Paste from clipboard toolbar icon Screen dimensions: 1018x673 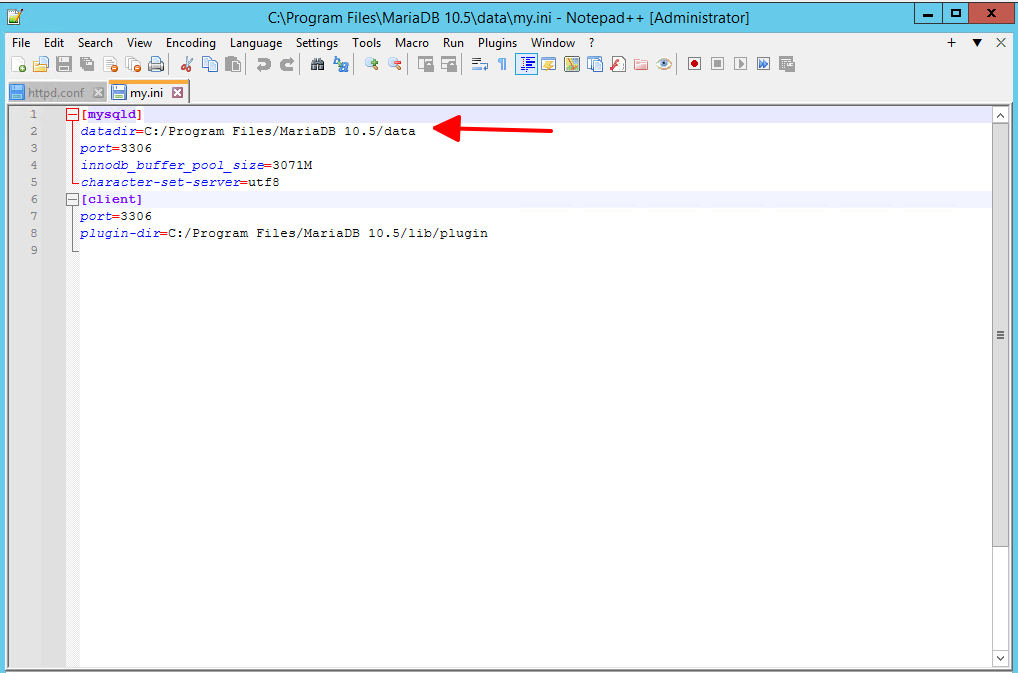click(232, 64)
